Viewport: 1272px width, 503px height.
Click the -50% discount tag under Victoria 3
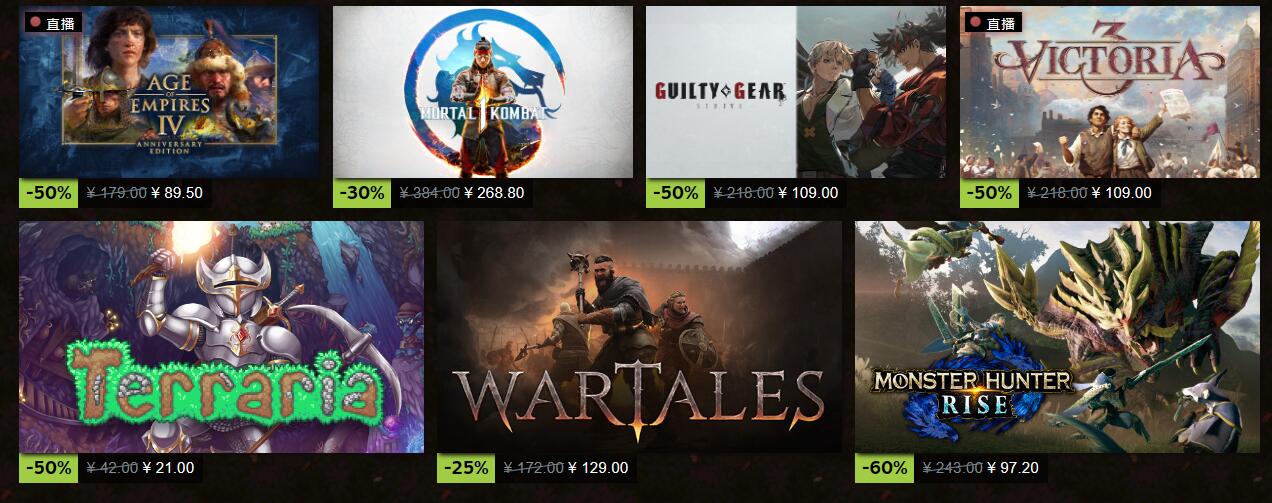pos(990,193)
